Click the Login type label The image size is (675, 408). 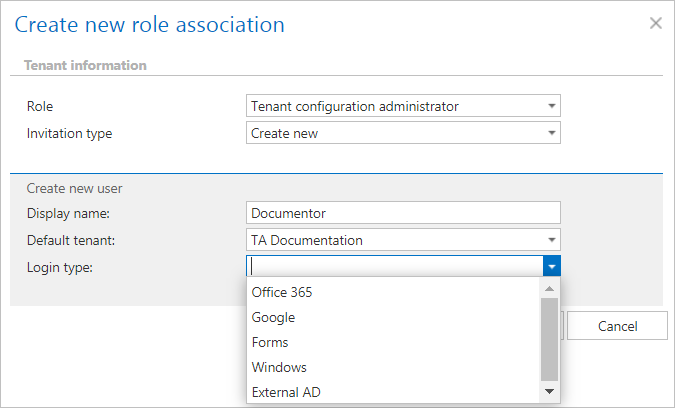point(59,266)
